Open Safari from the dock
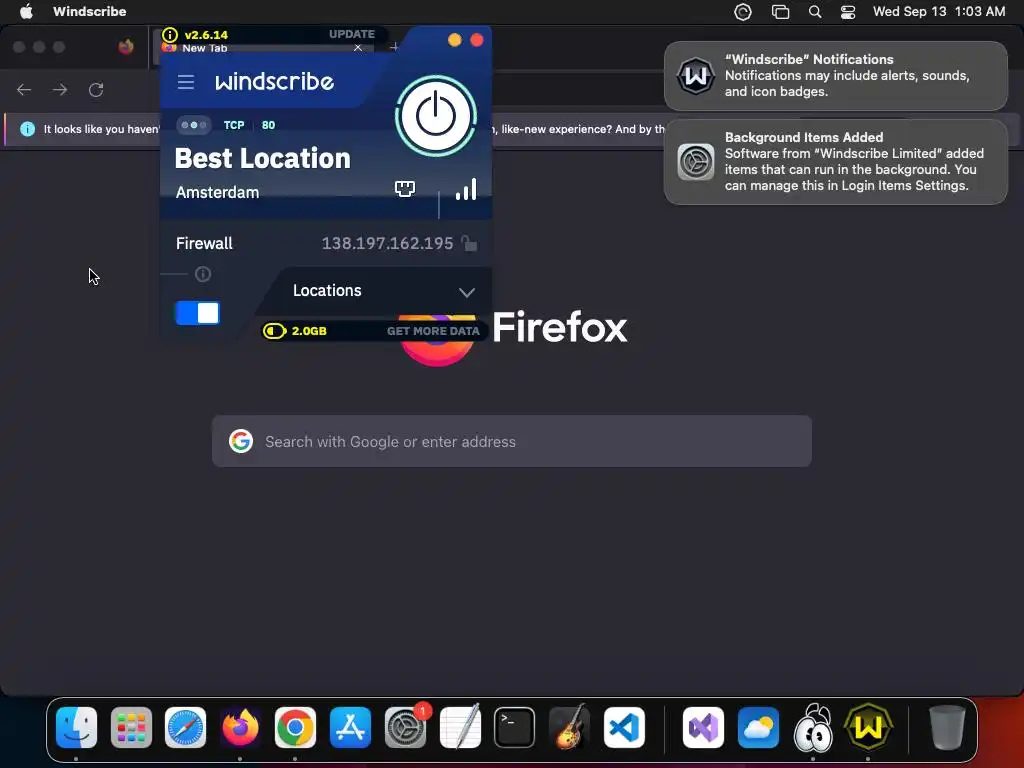This screenshot has width=1024, height=768. coord(185,727)
